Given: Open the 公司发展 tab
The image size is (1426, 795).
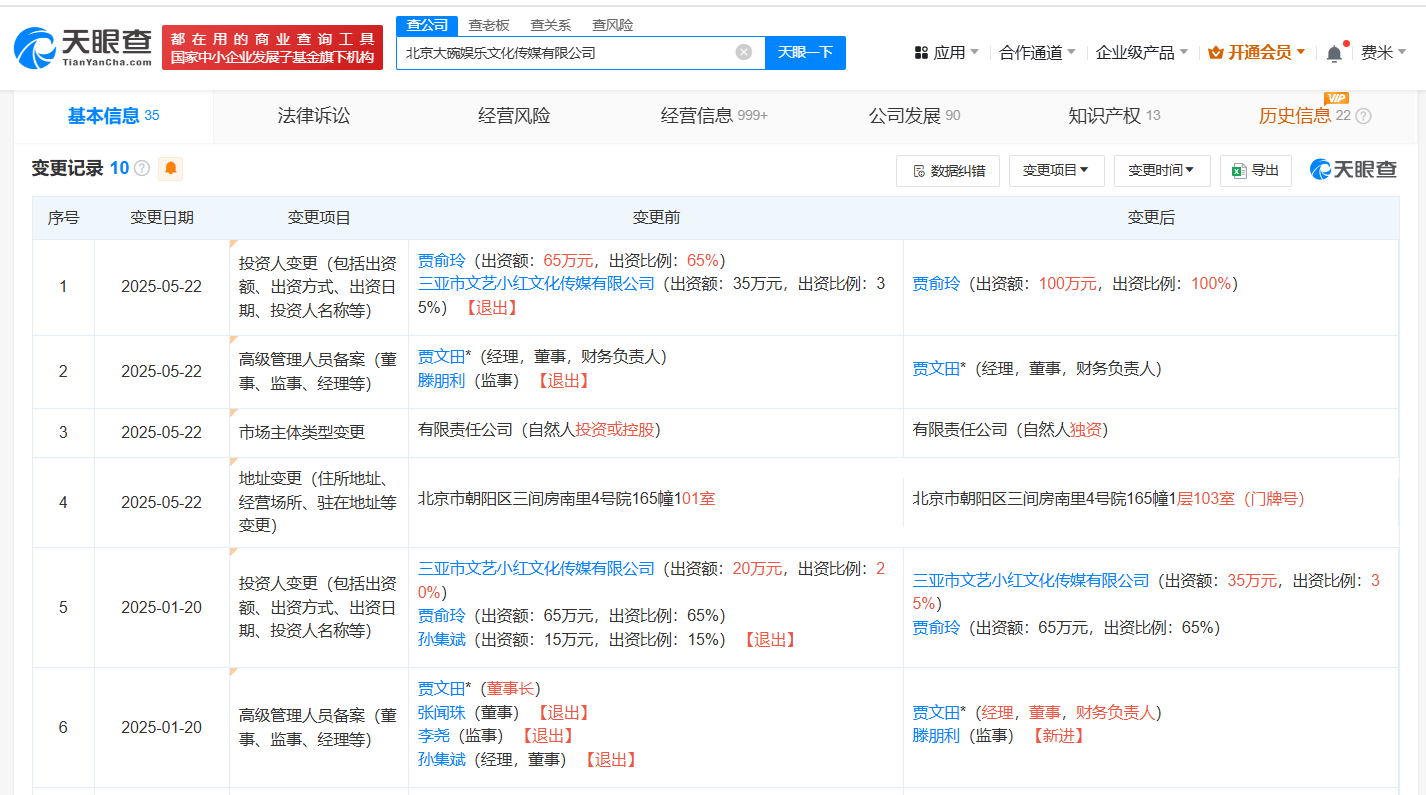Looking at the screenshot, I should 914,116.
